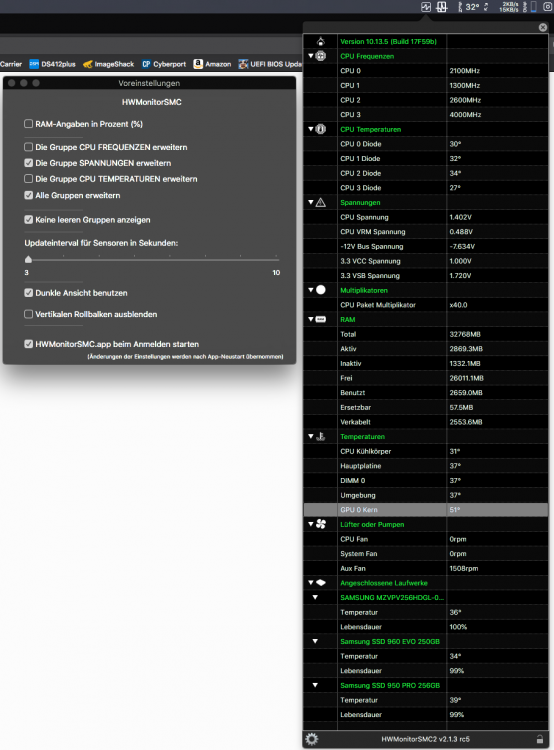Select the GPU 0 Kern row
This screenshot has width=554, height=750.
(x=426, y=510)
